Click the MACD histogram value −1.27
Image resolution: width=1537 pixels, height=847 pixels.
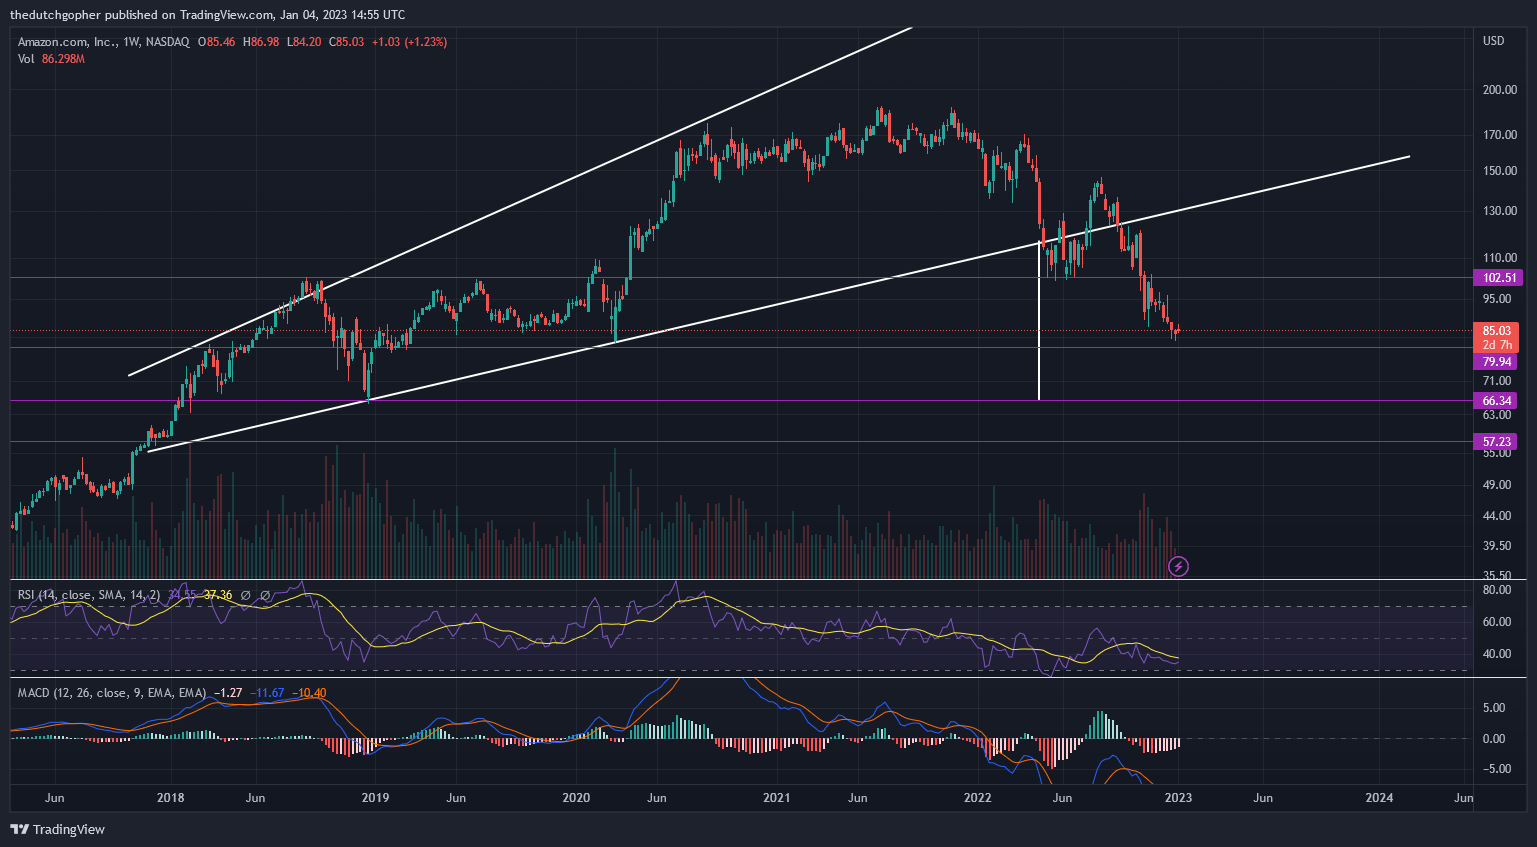pos(229,693)
